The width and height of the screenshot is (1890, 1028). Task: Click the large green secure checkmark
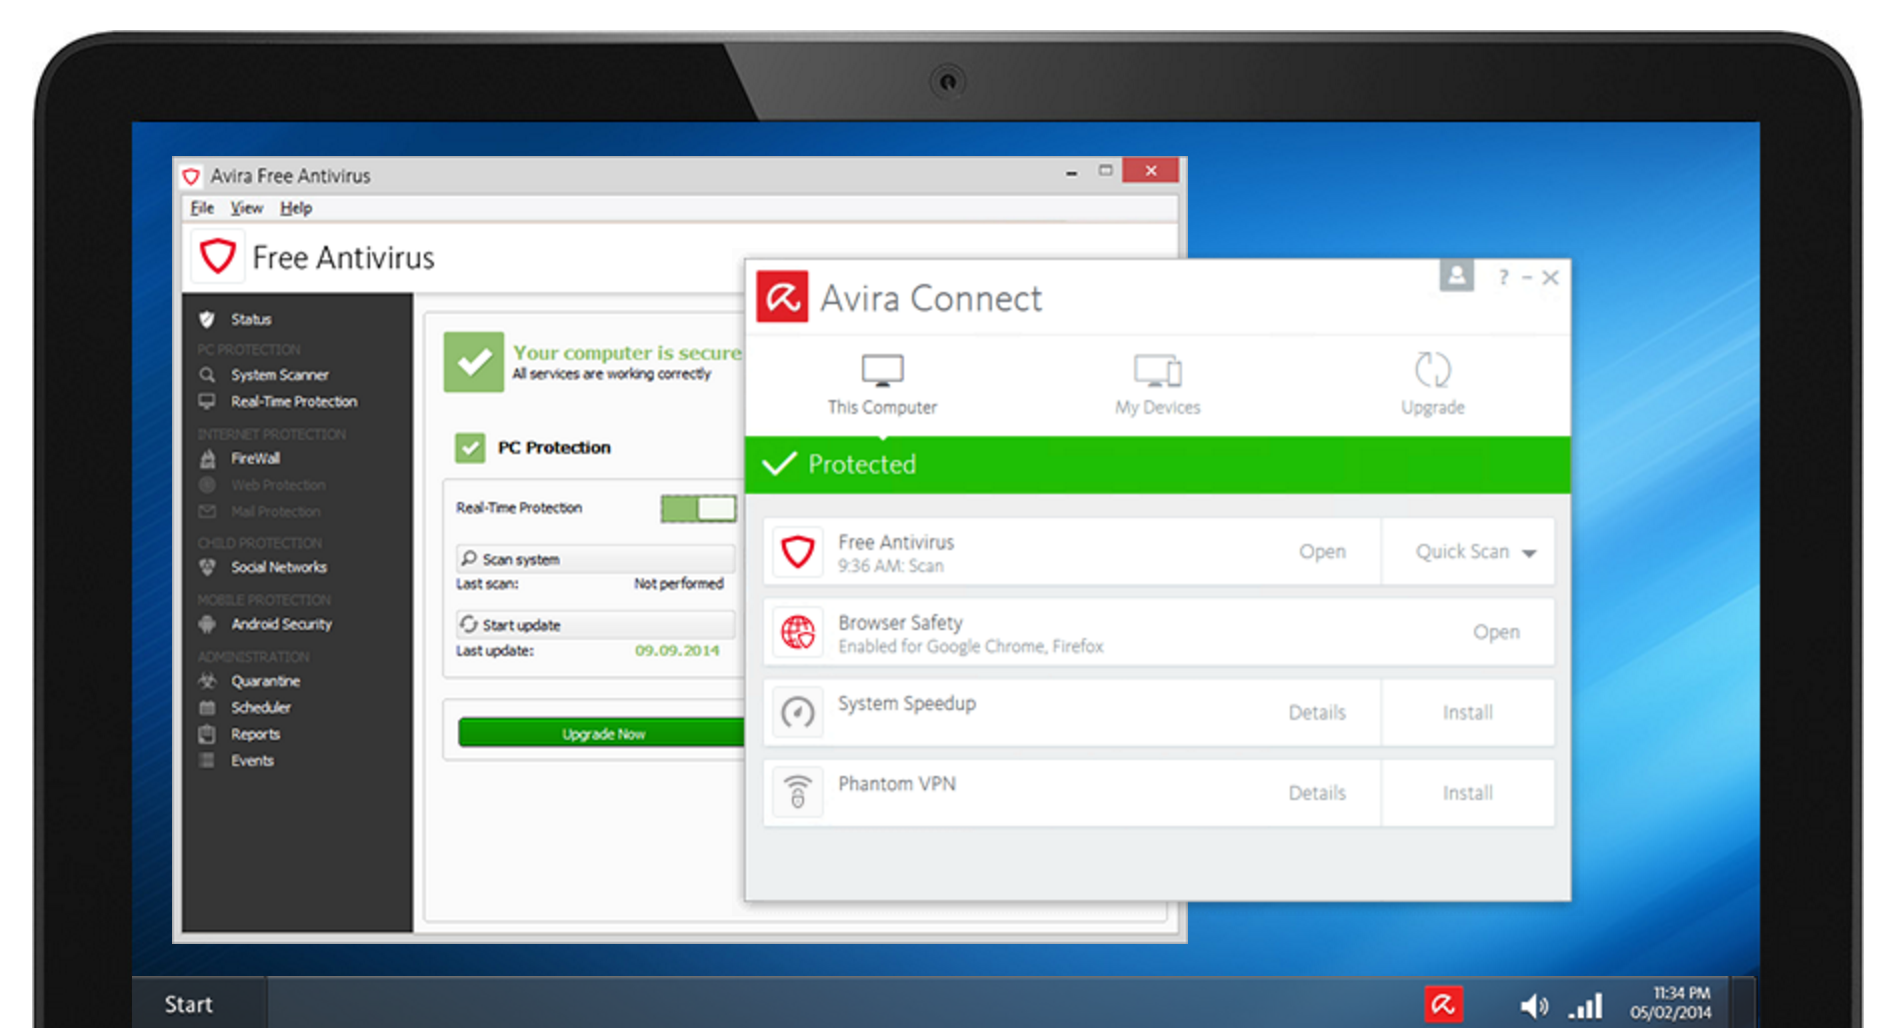[x=474, y=362]
